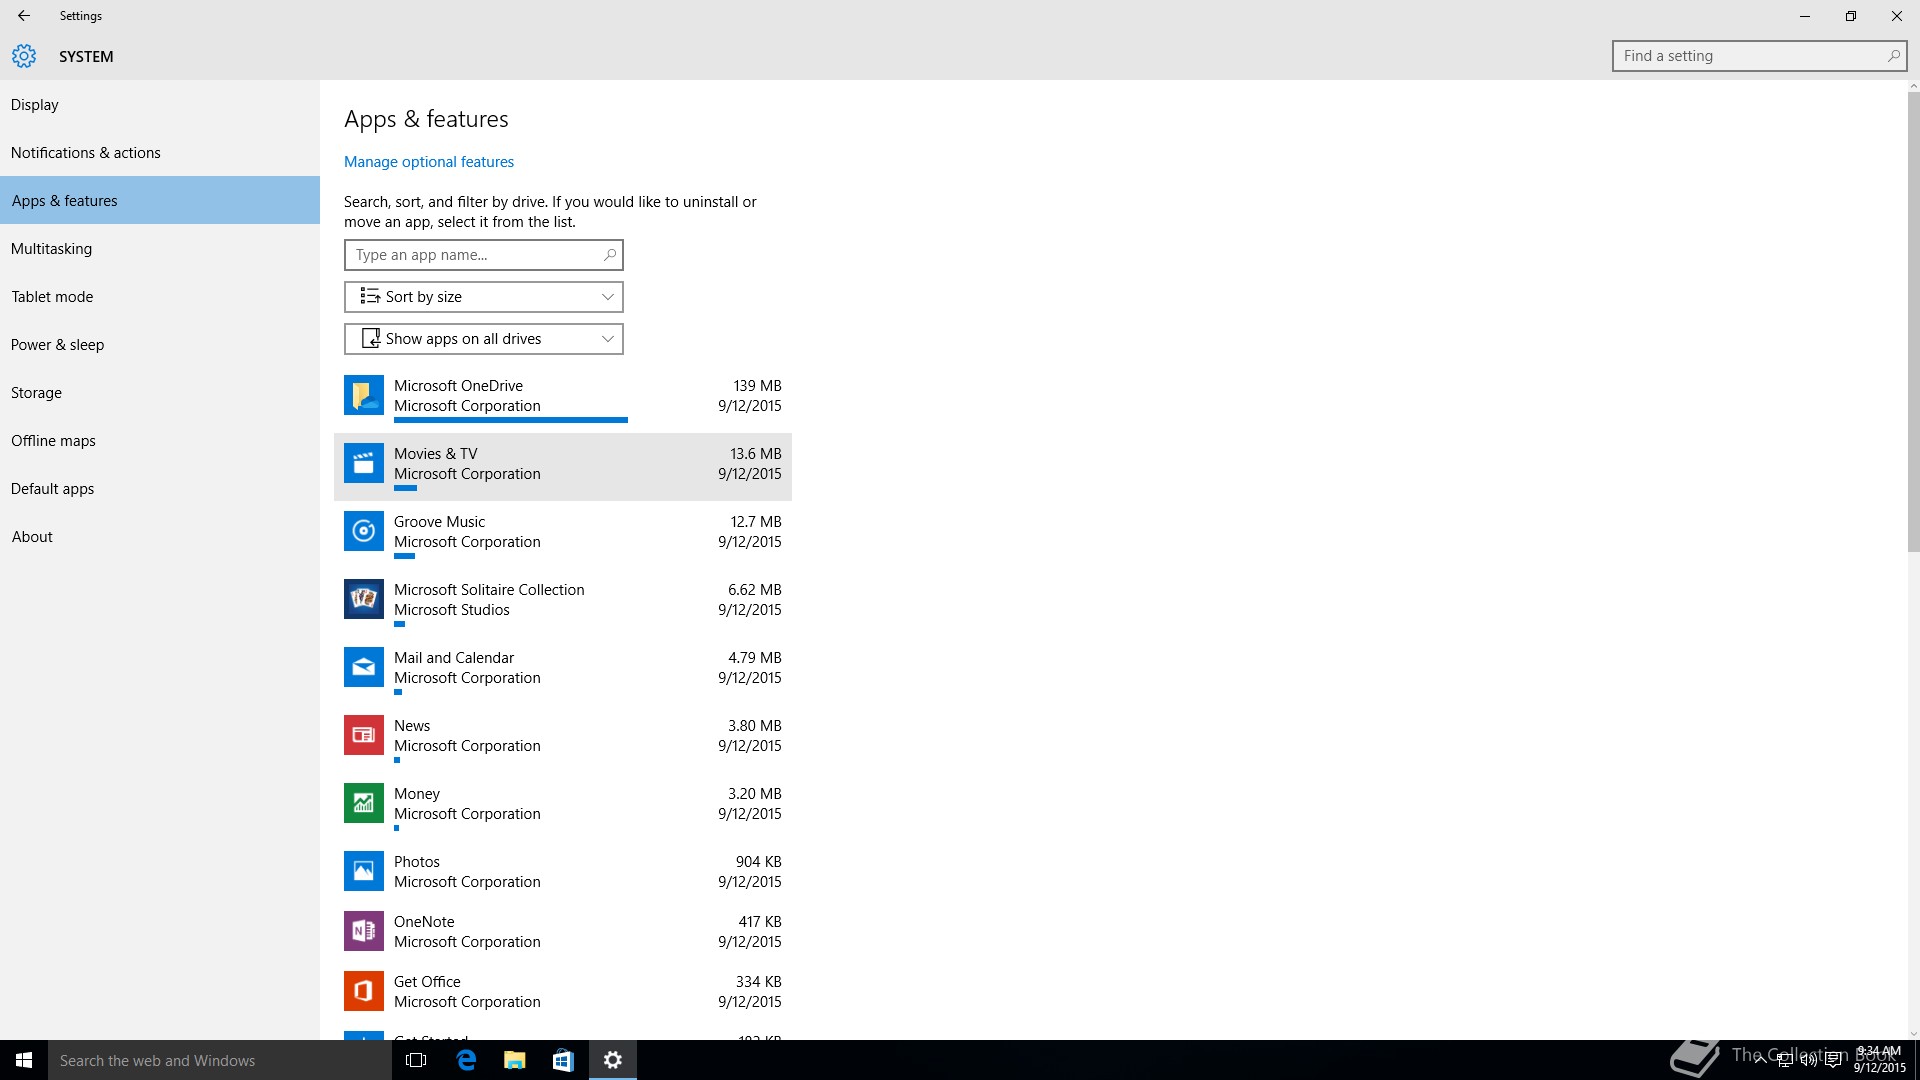The height and width of the screenshot is (1080, 1920).
Task: Select the News app name text
Action: [412, 726]
